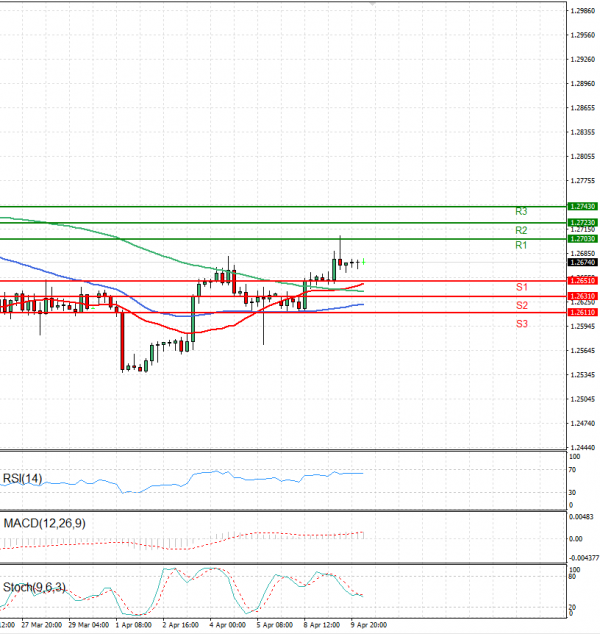600x634 pixels.
Task: Click the 0.00483 MACD scale value
Action: (x=581, y=517)
